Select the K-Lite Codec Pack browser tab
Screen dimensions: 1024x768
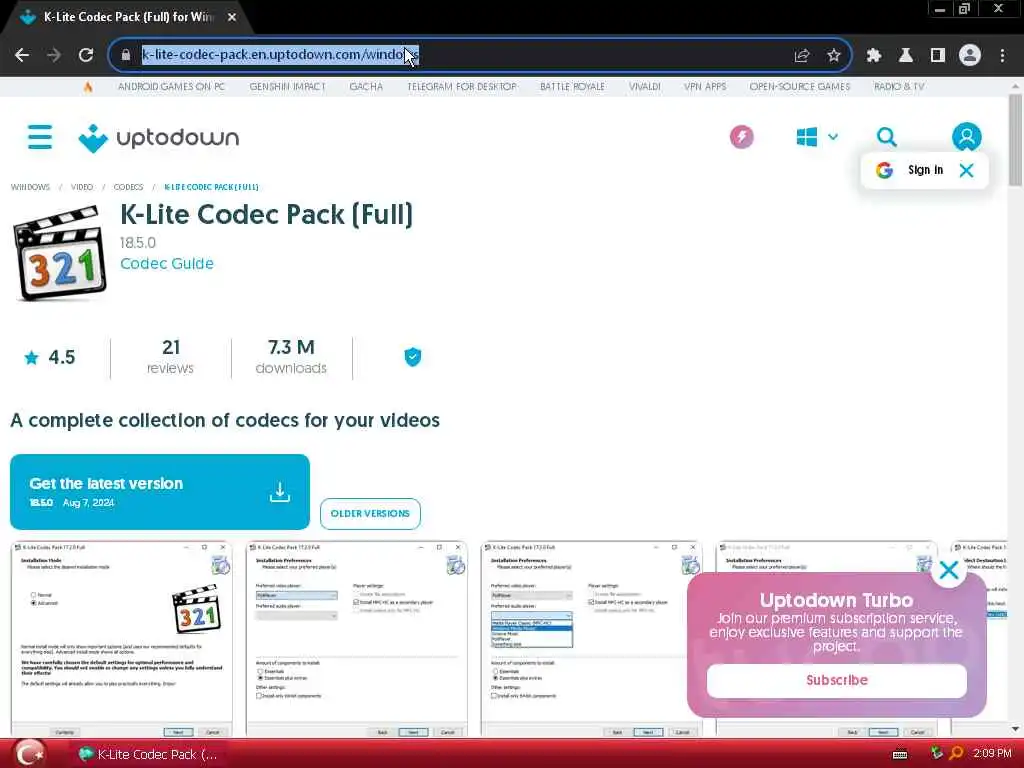pyautogui.click(x=127, y=18)
